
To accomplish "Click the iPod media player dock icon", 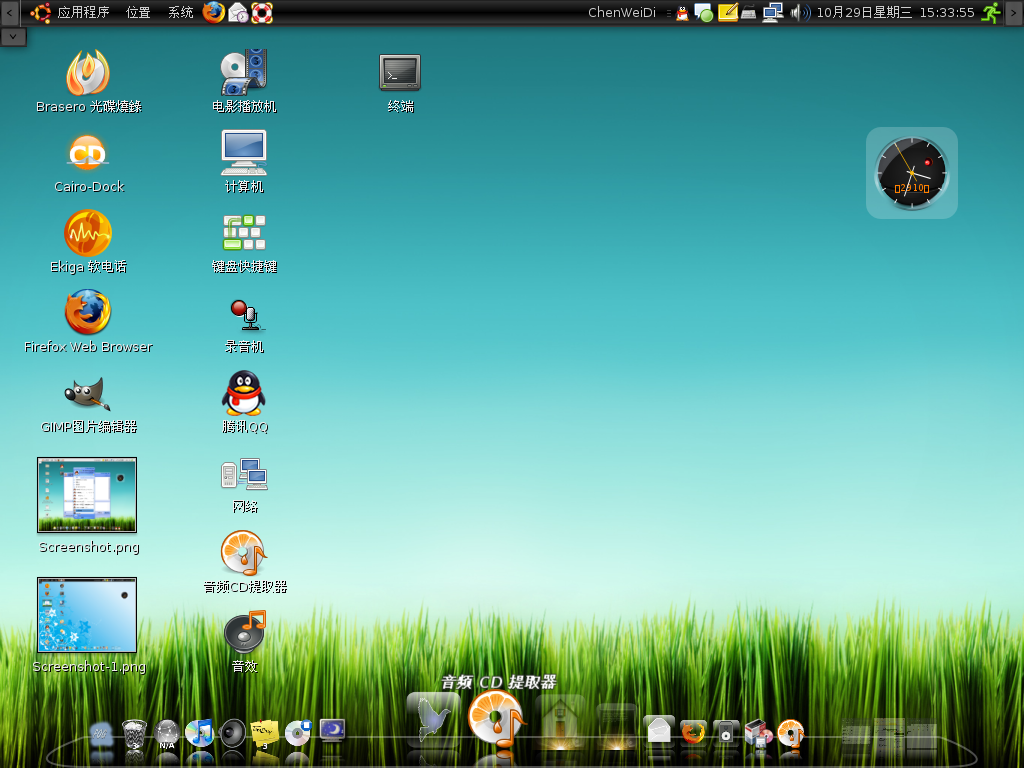I will click(x=726, y=731).
